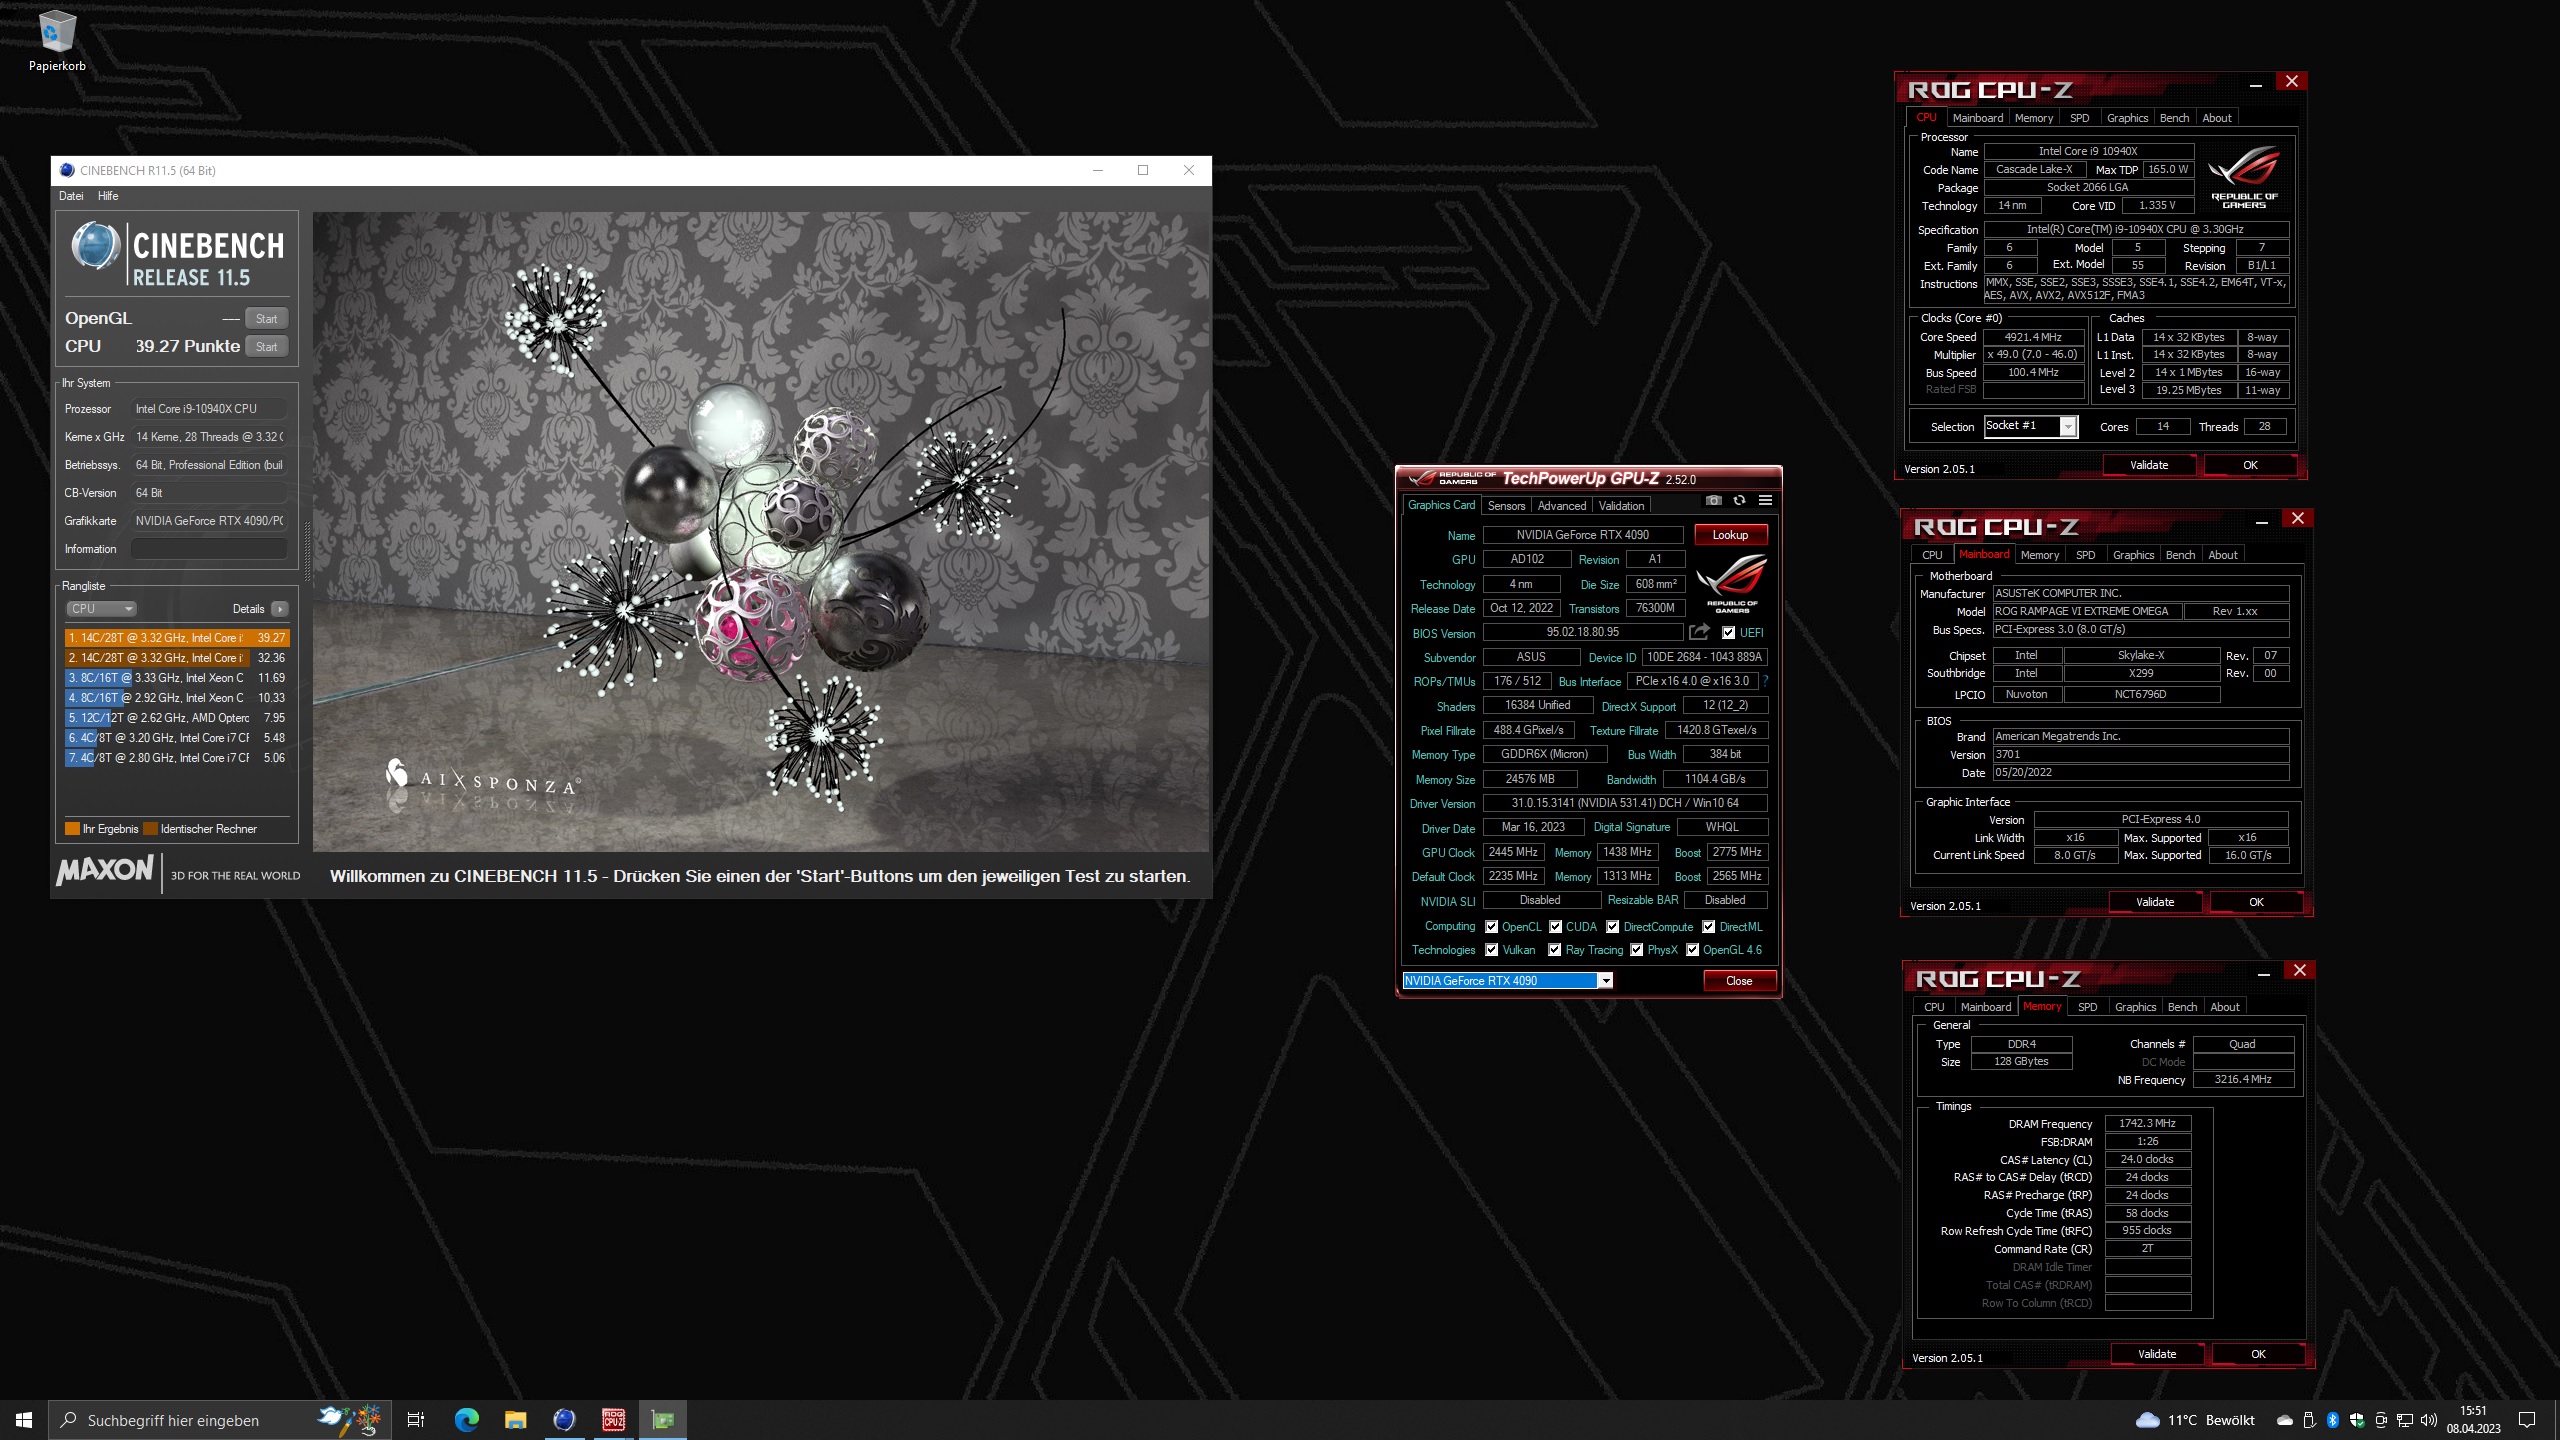The height and width of the screenshot is (1440, 2560).
Task: Click the Cinebench rendered scene image
Action: tap(761, 531)
